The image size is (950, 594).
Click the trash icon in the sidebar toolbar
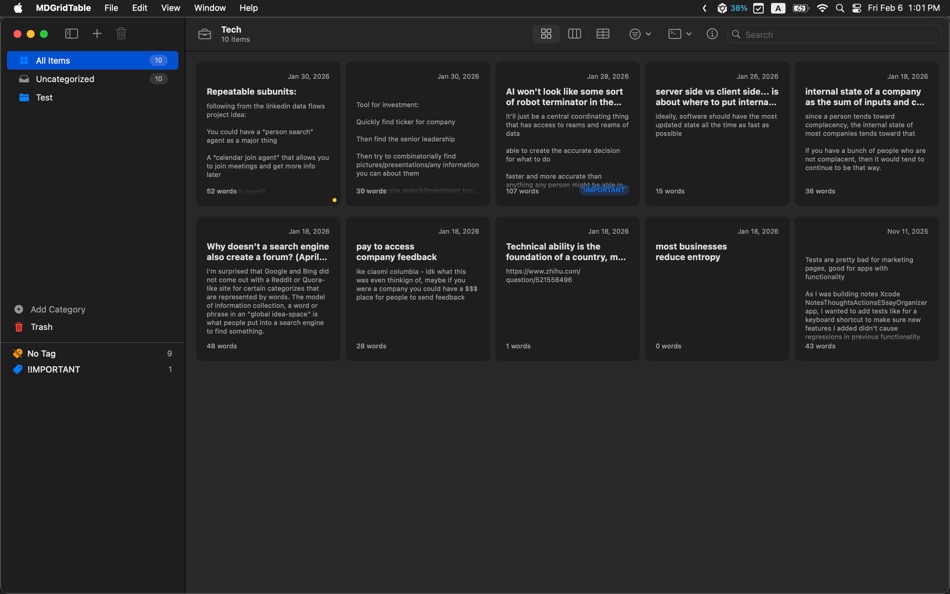point(120,33)
